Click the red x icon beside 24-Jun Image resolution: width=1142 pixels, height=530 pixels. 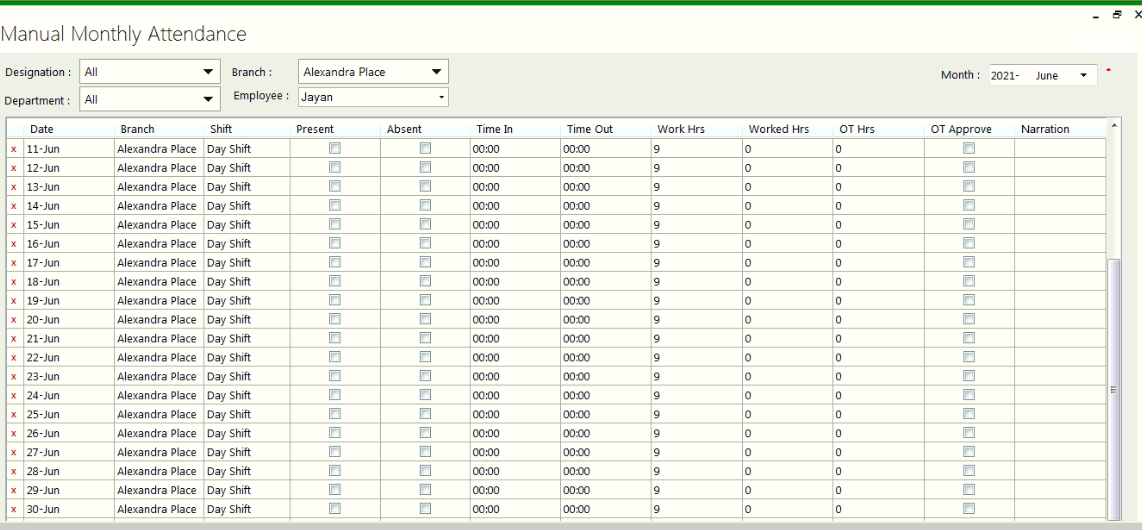click(x=14, y=396)
